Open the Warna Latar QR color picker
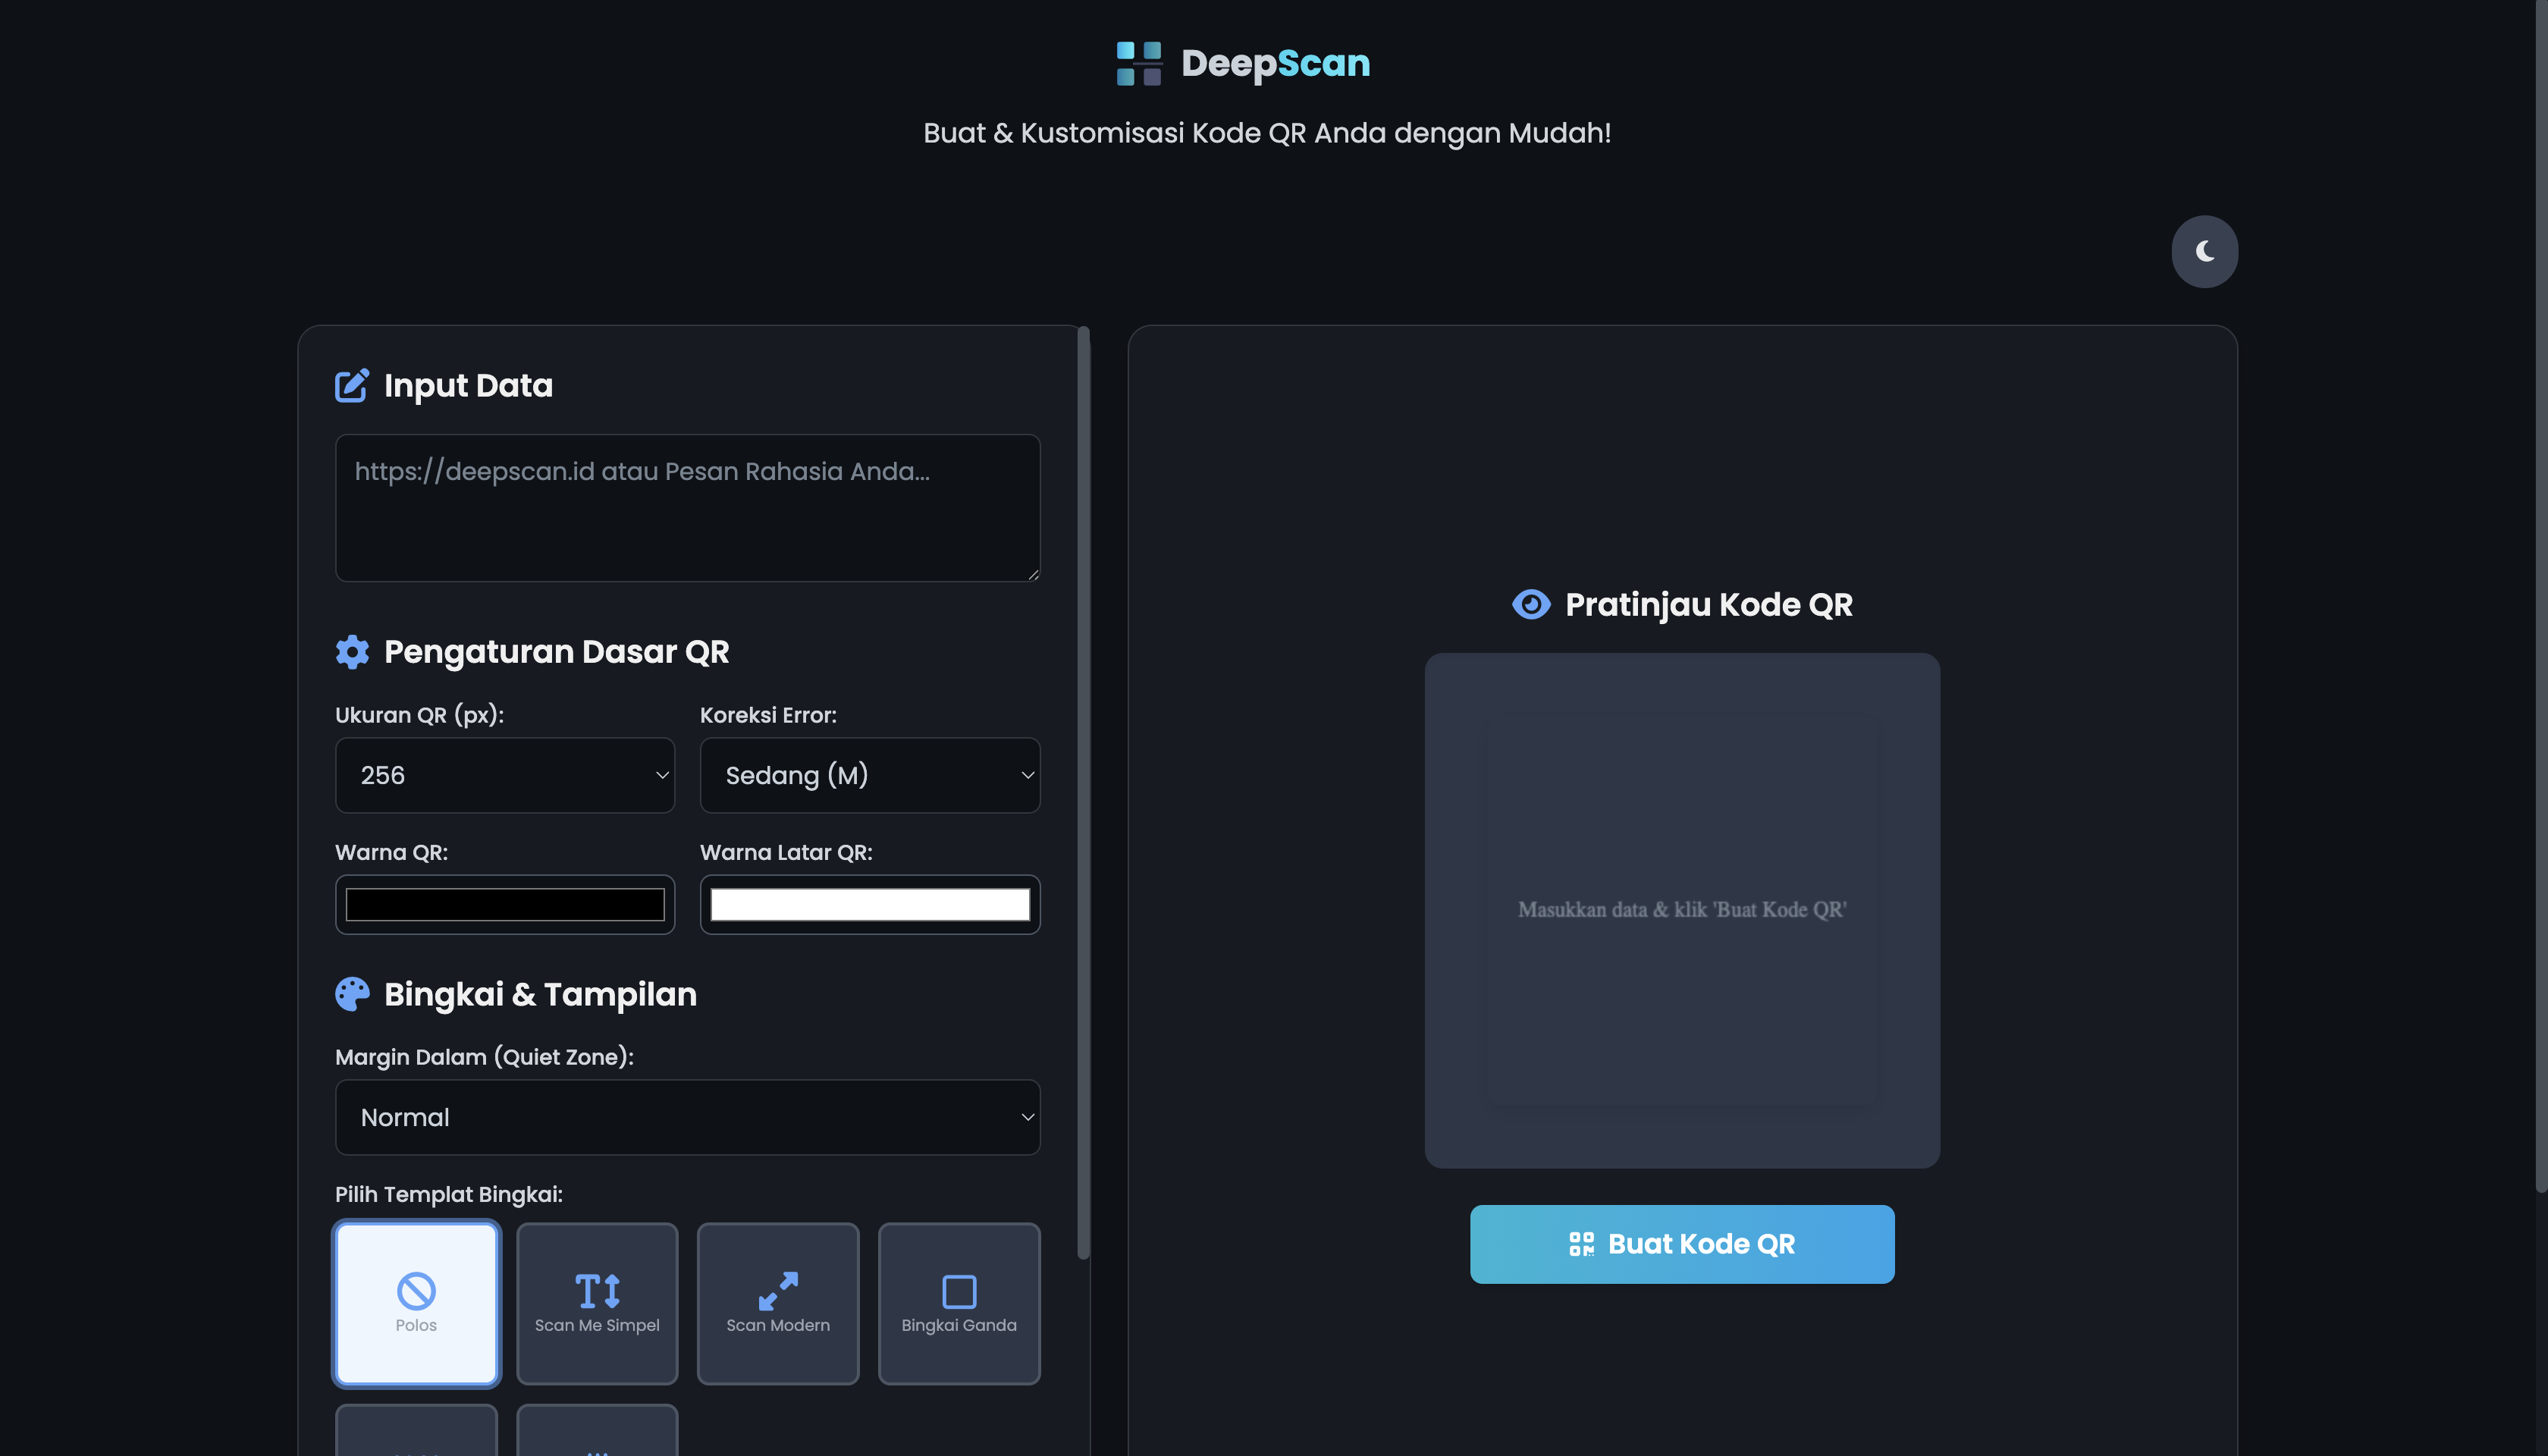 click(870, 904)
